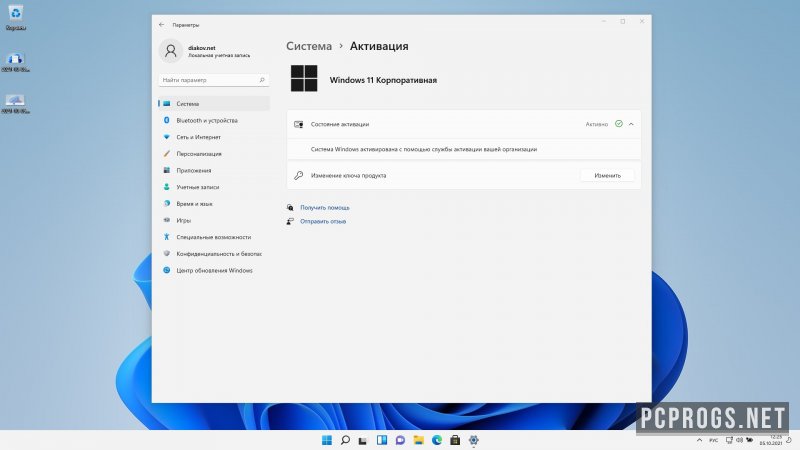
Task: Open the "Получить помощь" link
Action: pos(324,208)
